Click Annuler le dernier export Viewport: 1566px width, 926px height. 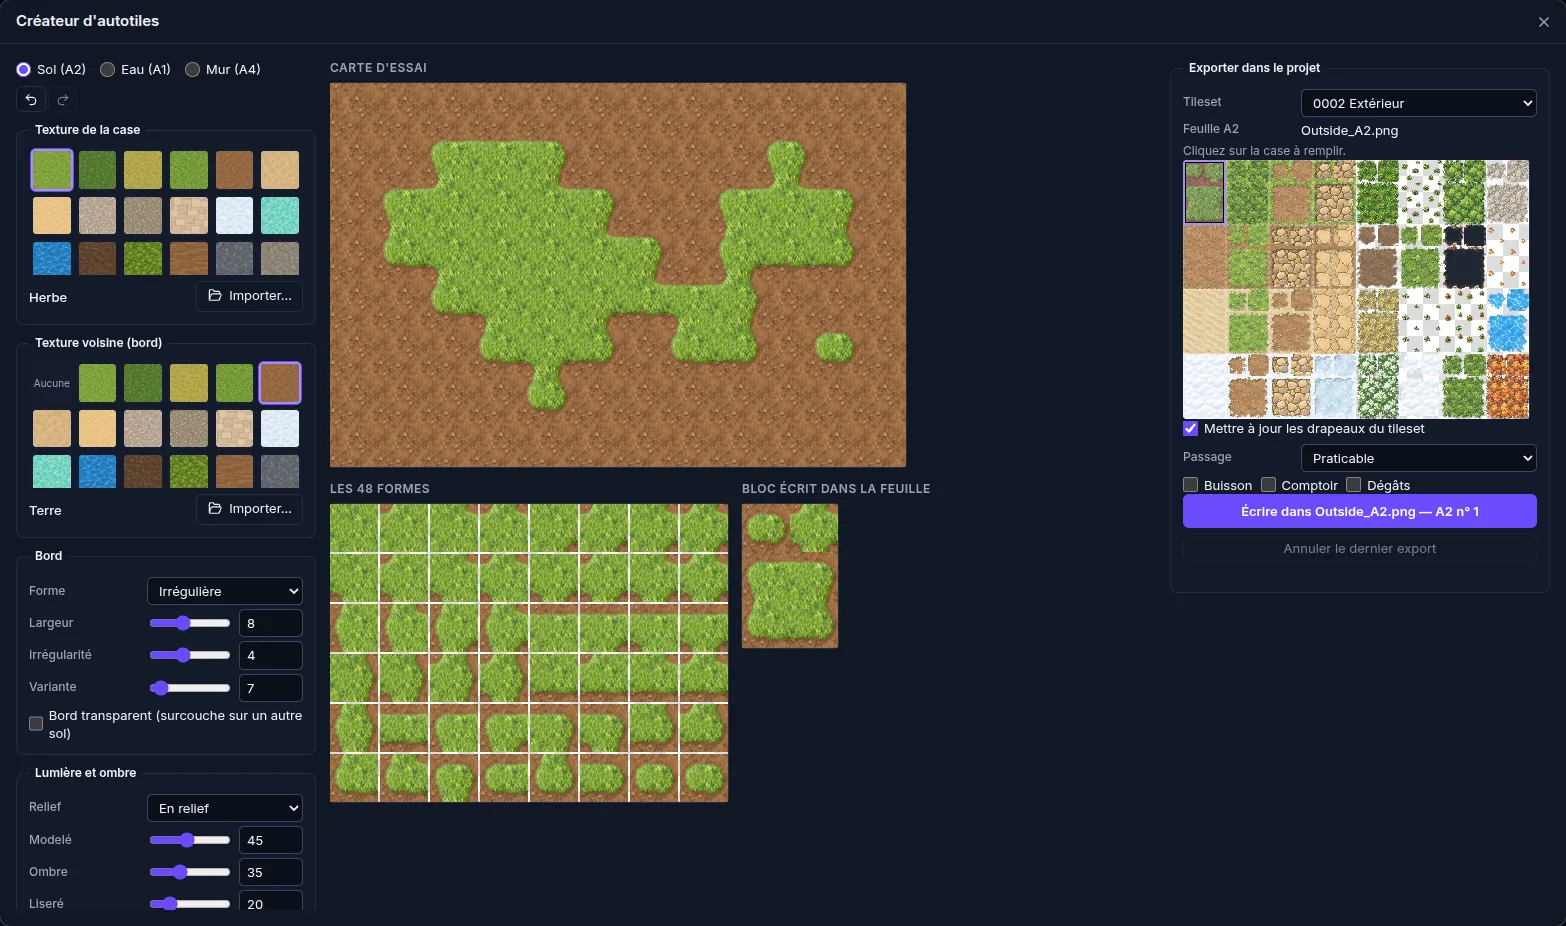[1360, 548]
